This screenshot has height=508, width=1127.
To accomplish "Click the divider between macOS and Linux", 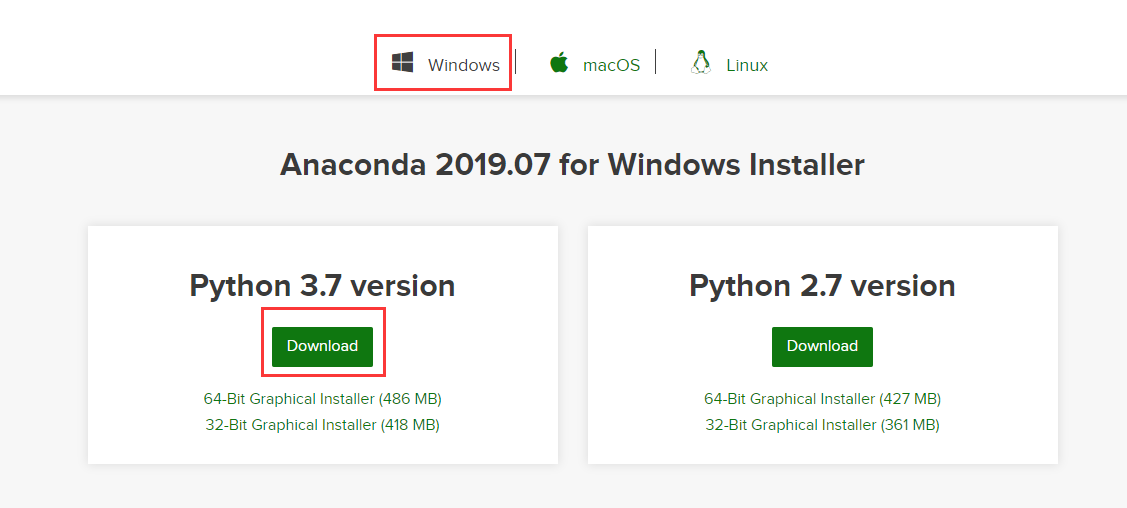I will coord(656,62).
